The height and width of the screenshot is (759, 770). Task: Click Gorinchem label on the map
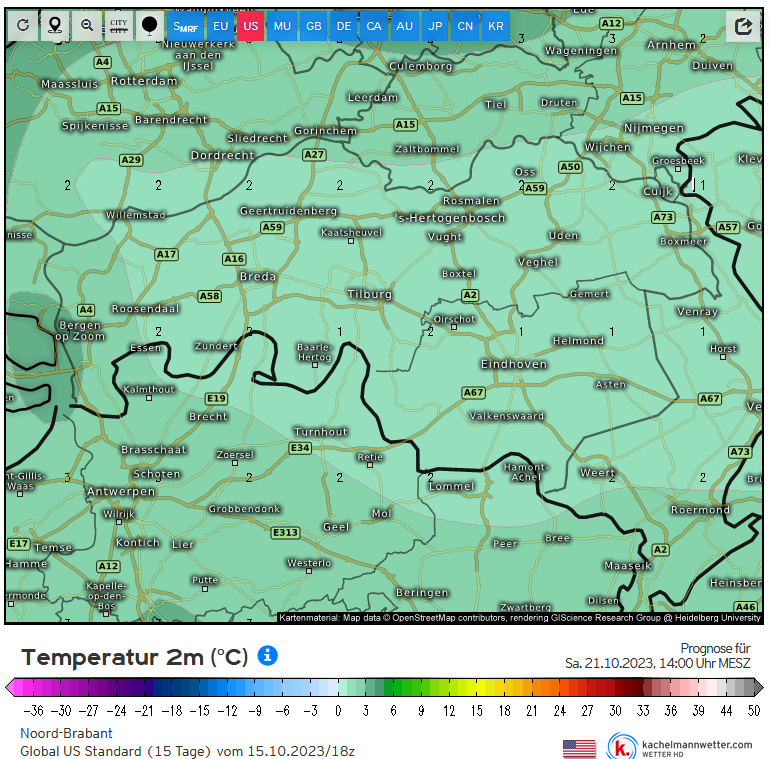click(325, 131)
